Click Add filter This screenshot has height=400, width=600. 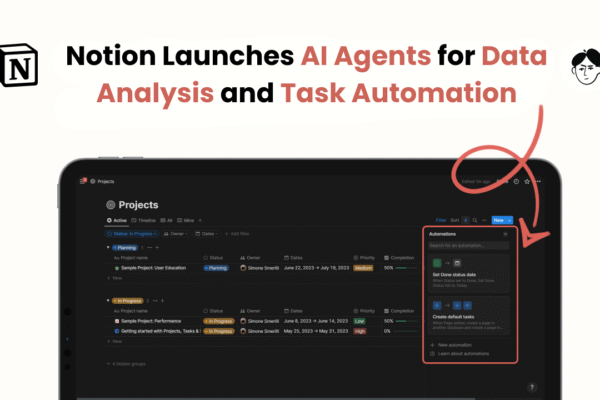coord(237,234)
